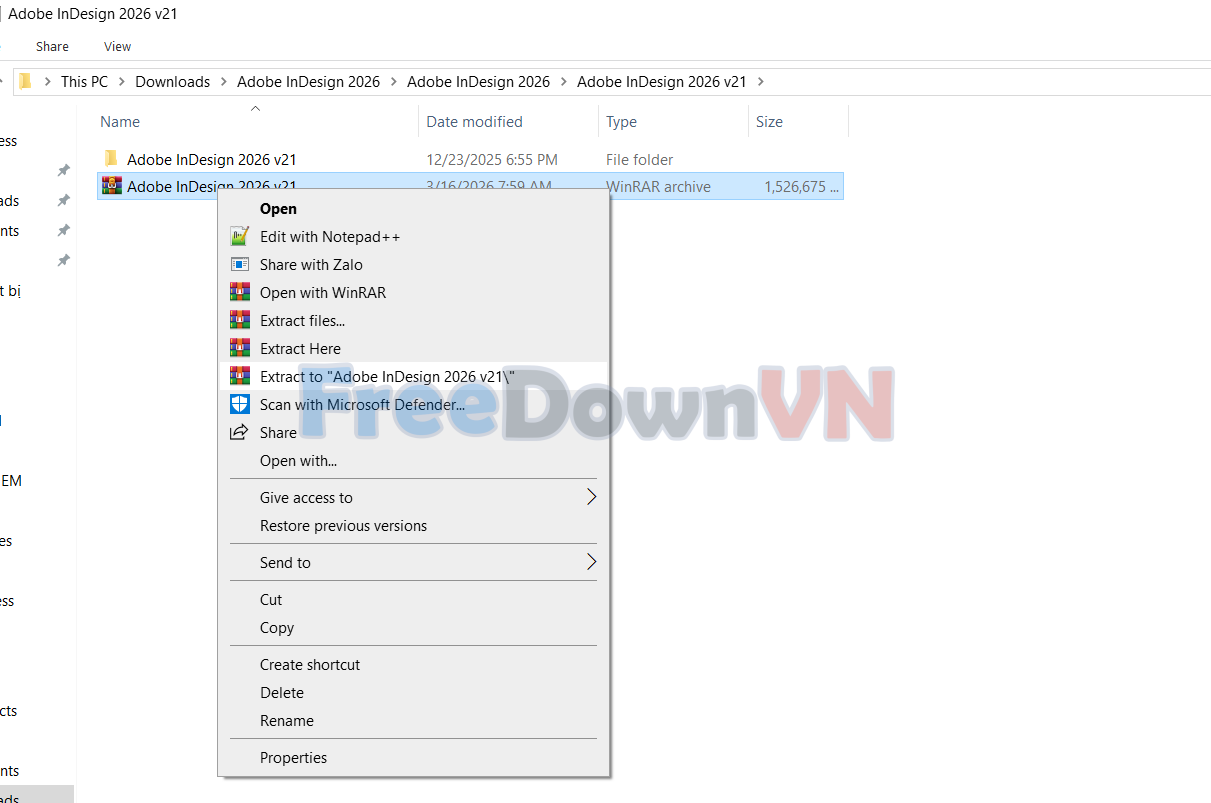This screenshot has height=803, width=1211.
Task: Switch to the Share ribbon tab
Action: pyautogui.click(x=52, y=46)
